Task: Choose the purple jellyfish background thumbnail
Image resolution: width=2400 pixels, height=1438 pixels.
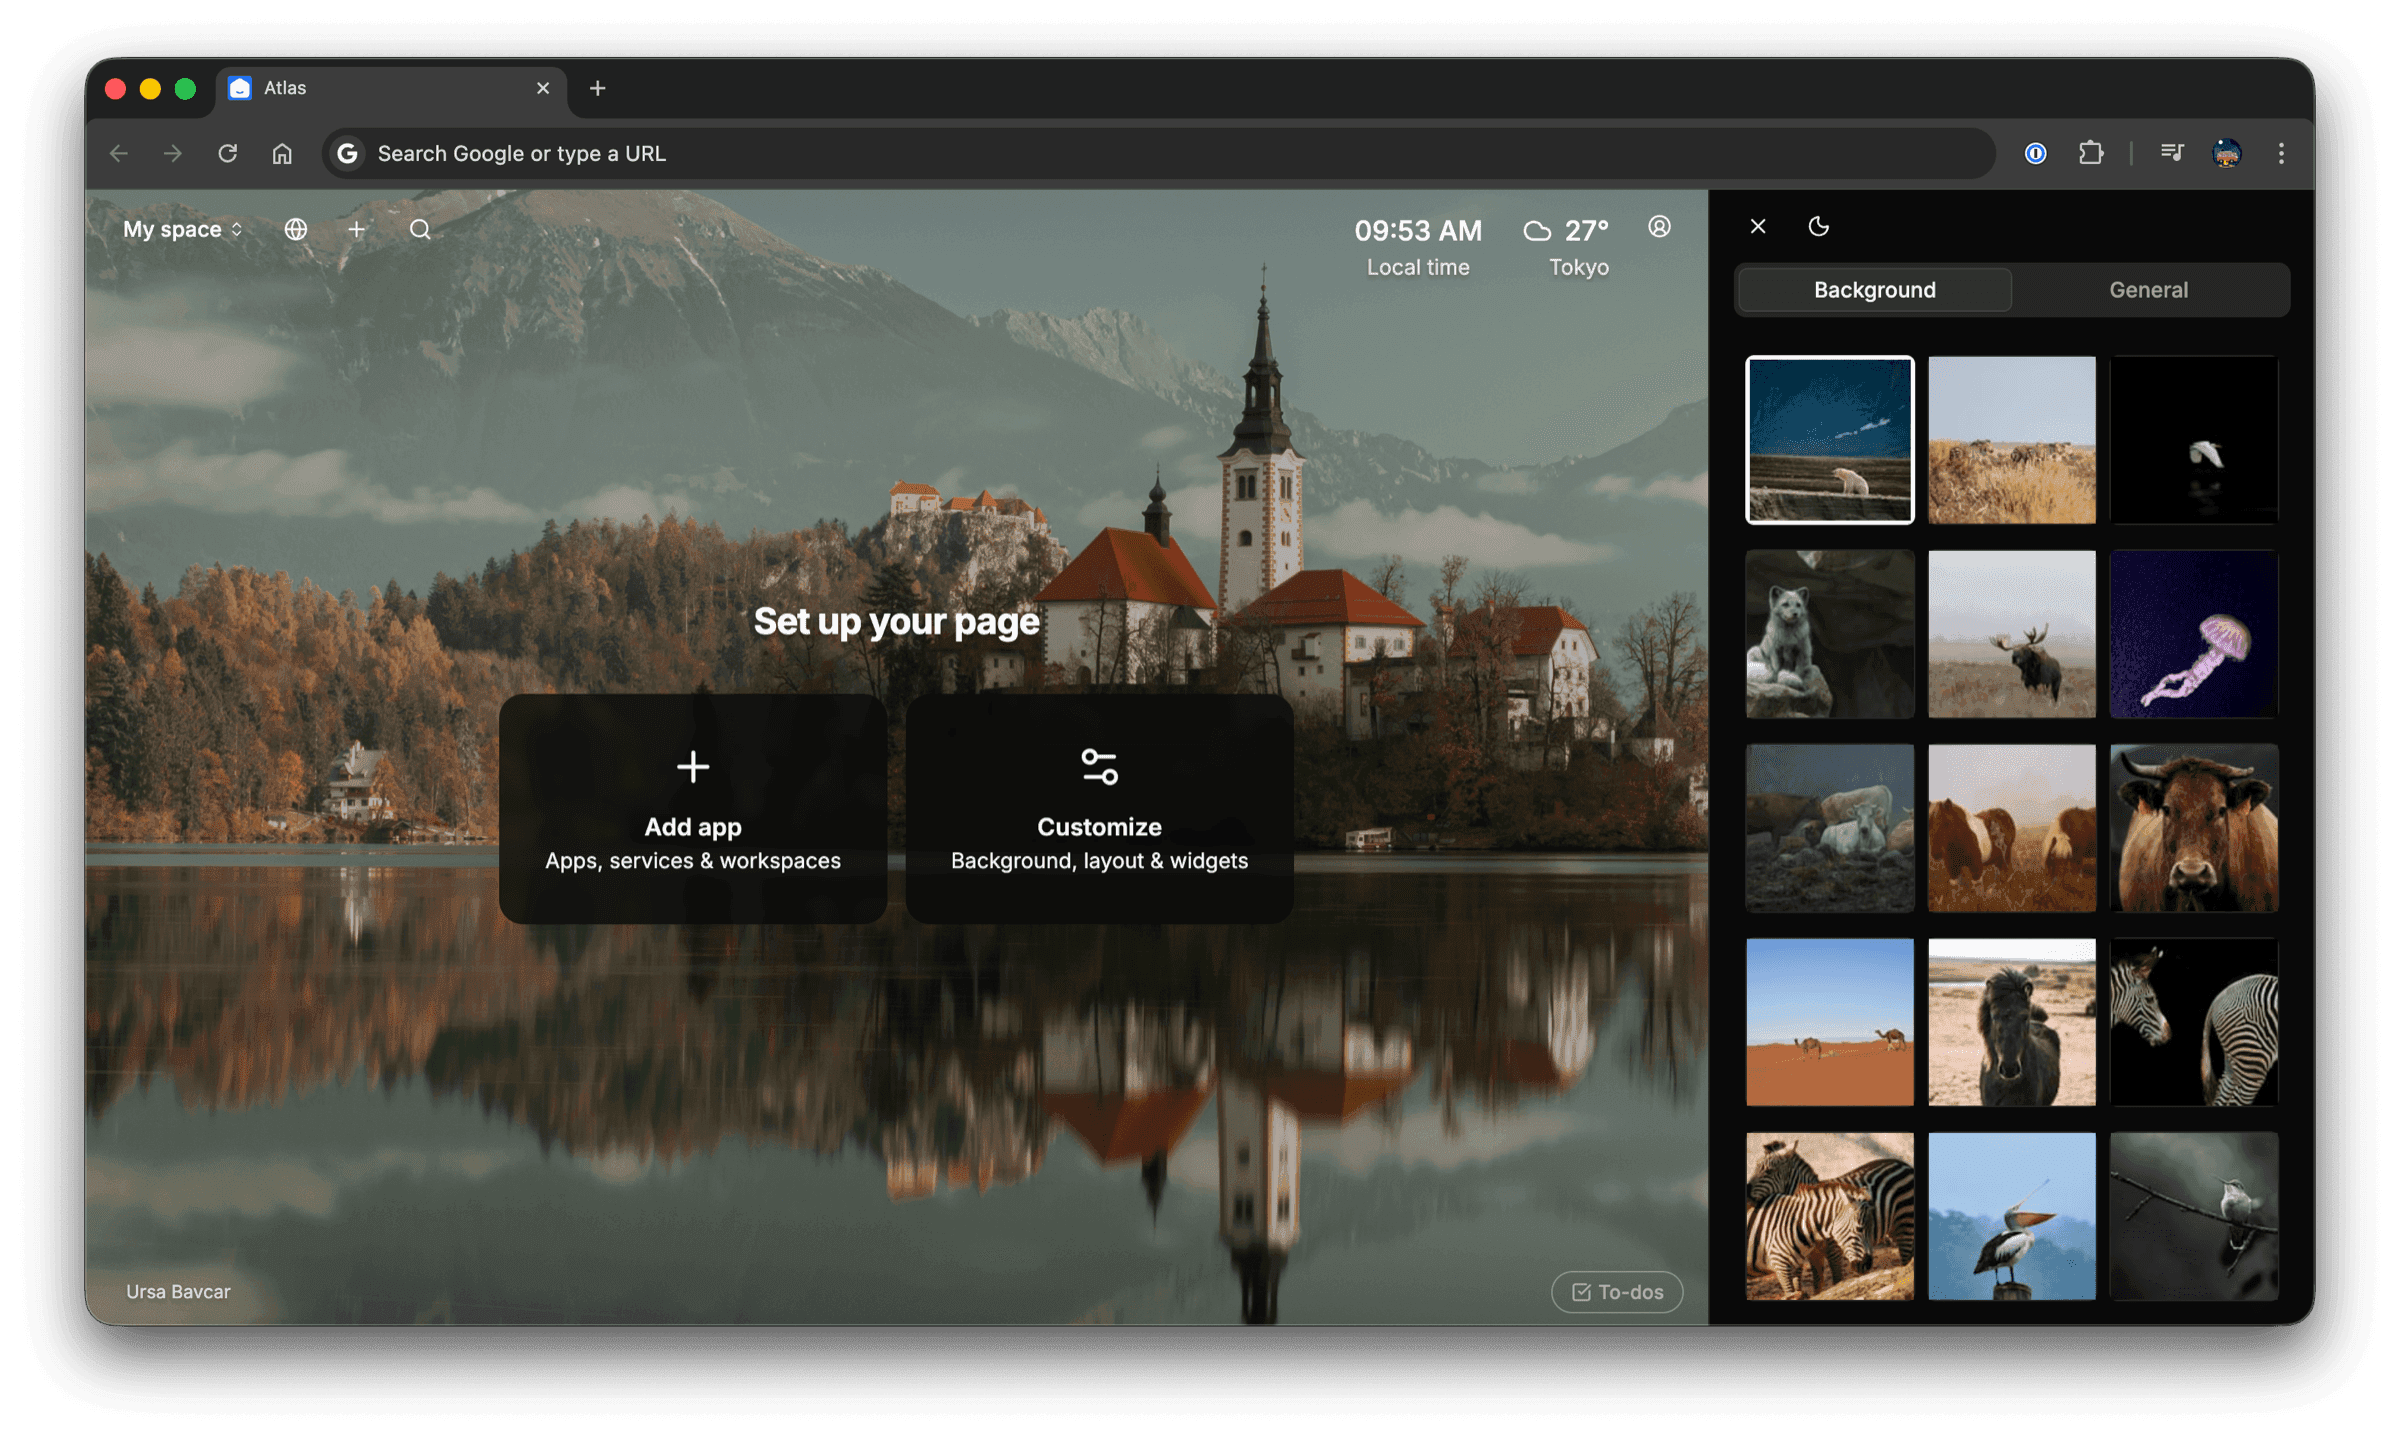Action: click(x=2193, y=634)
